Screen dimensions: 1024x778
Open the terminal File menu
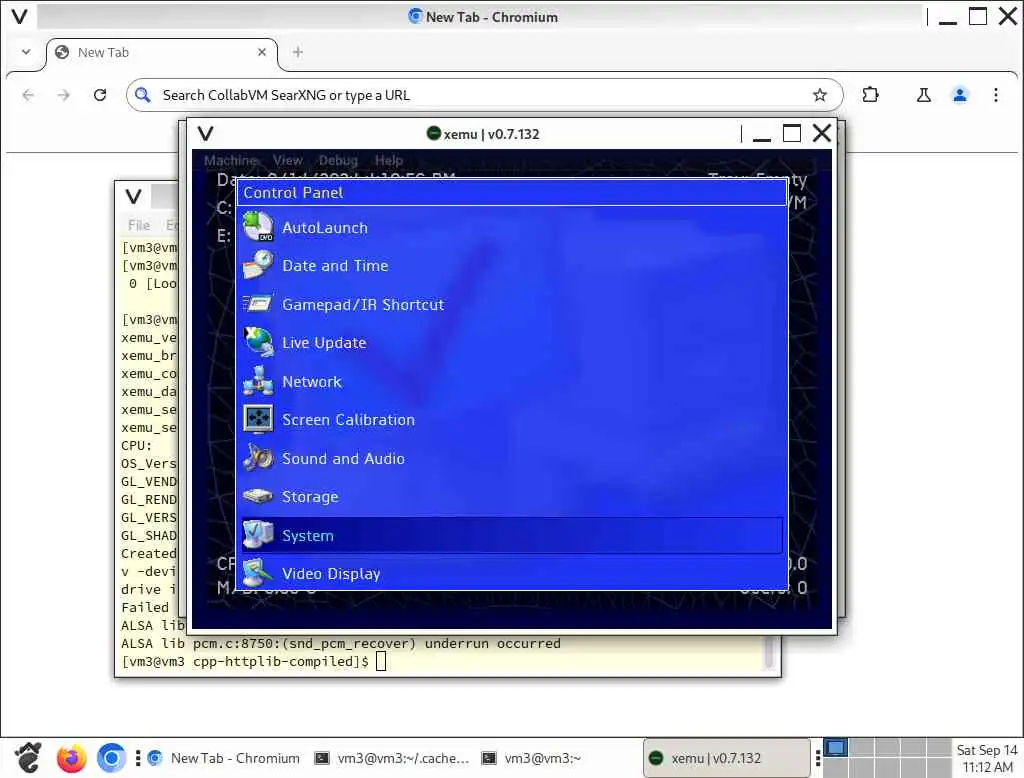point(138,225)
